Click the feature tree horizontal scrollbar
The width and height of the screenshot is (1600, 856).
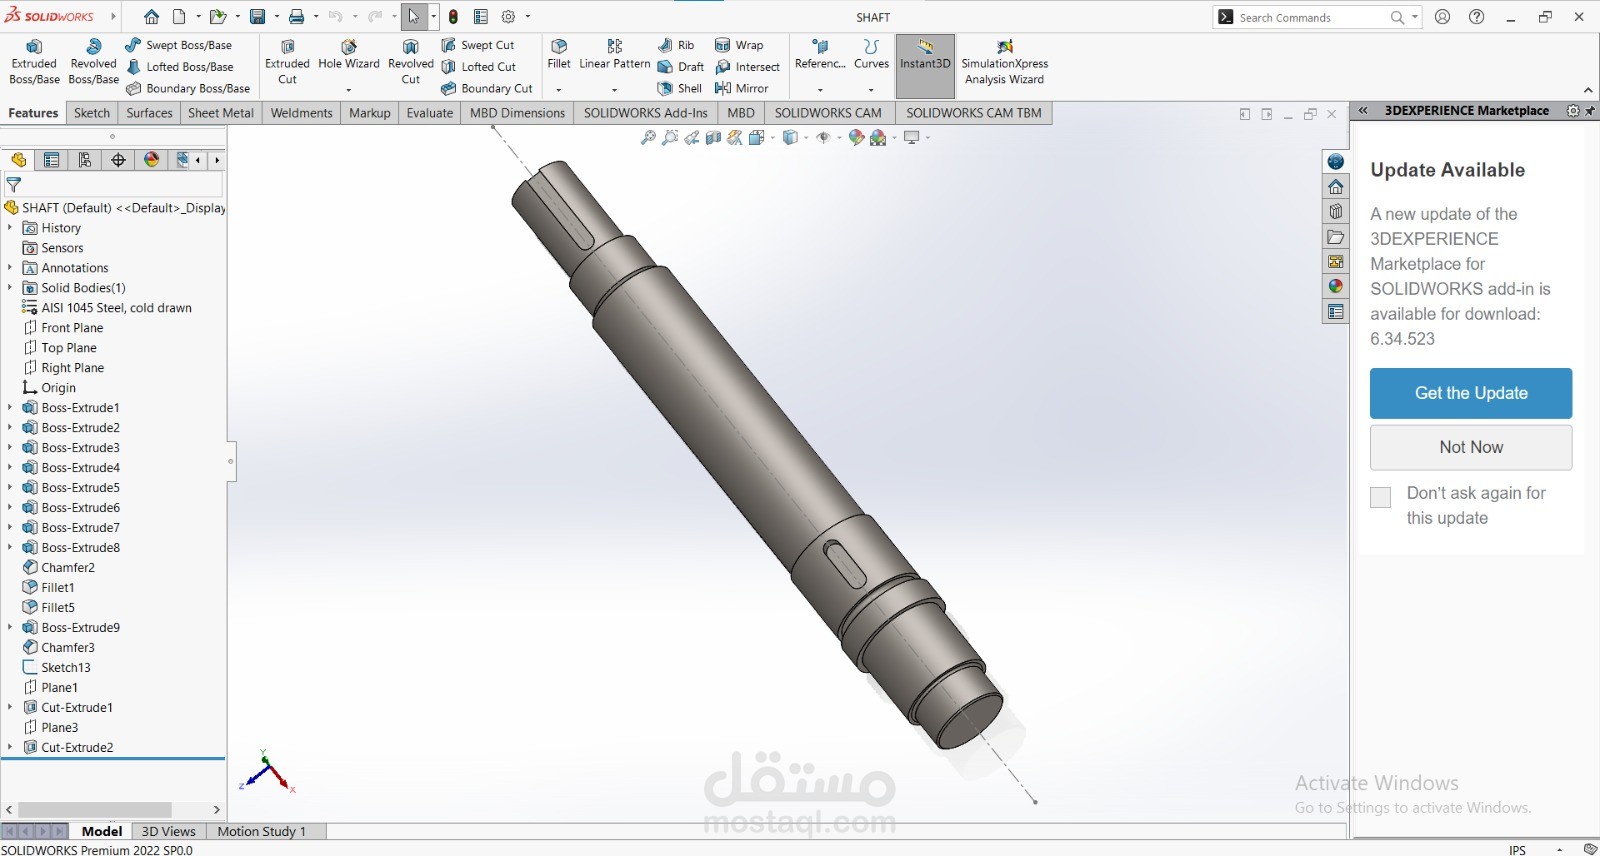[95, 809]
